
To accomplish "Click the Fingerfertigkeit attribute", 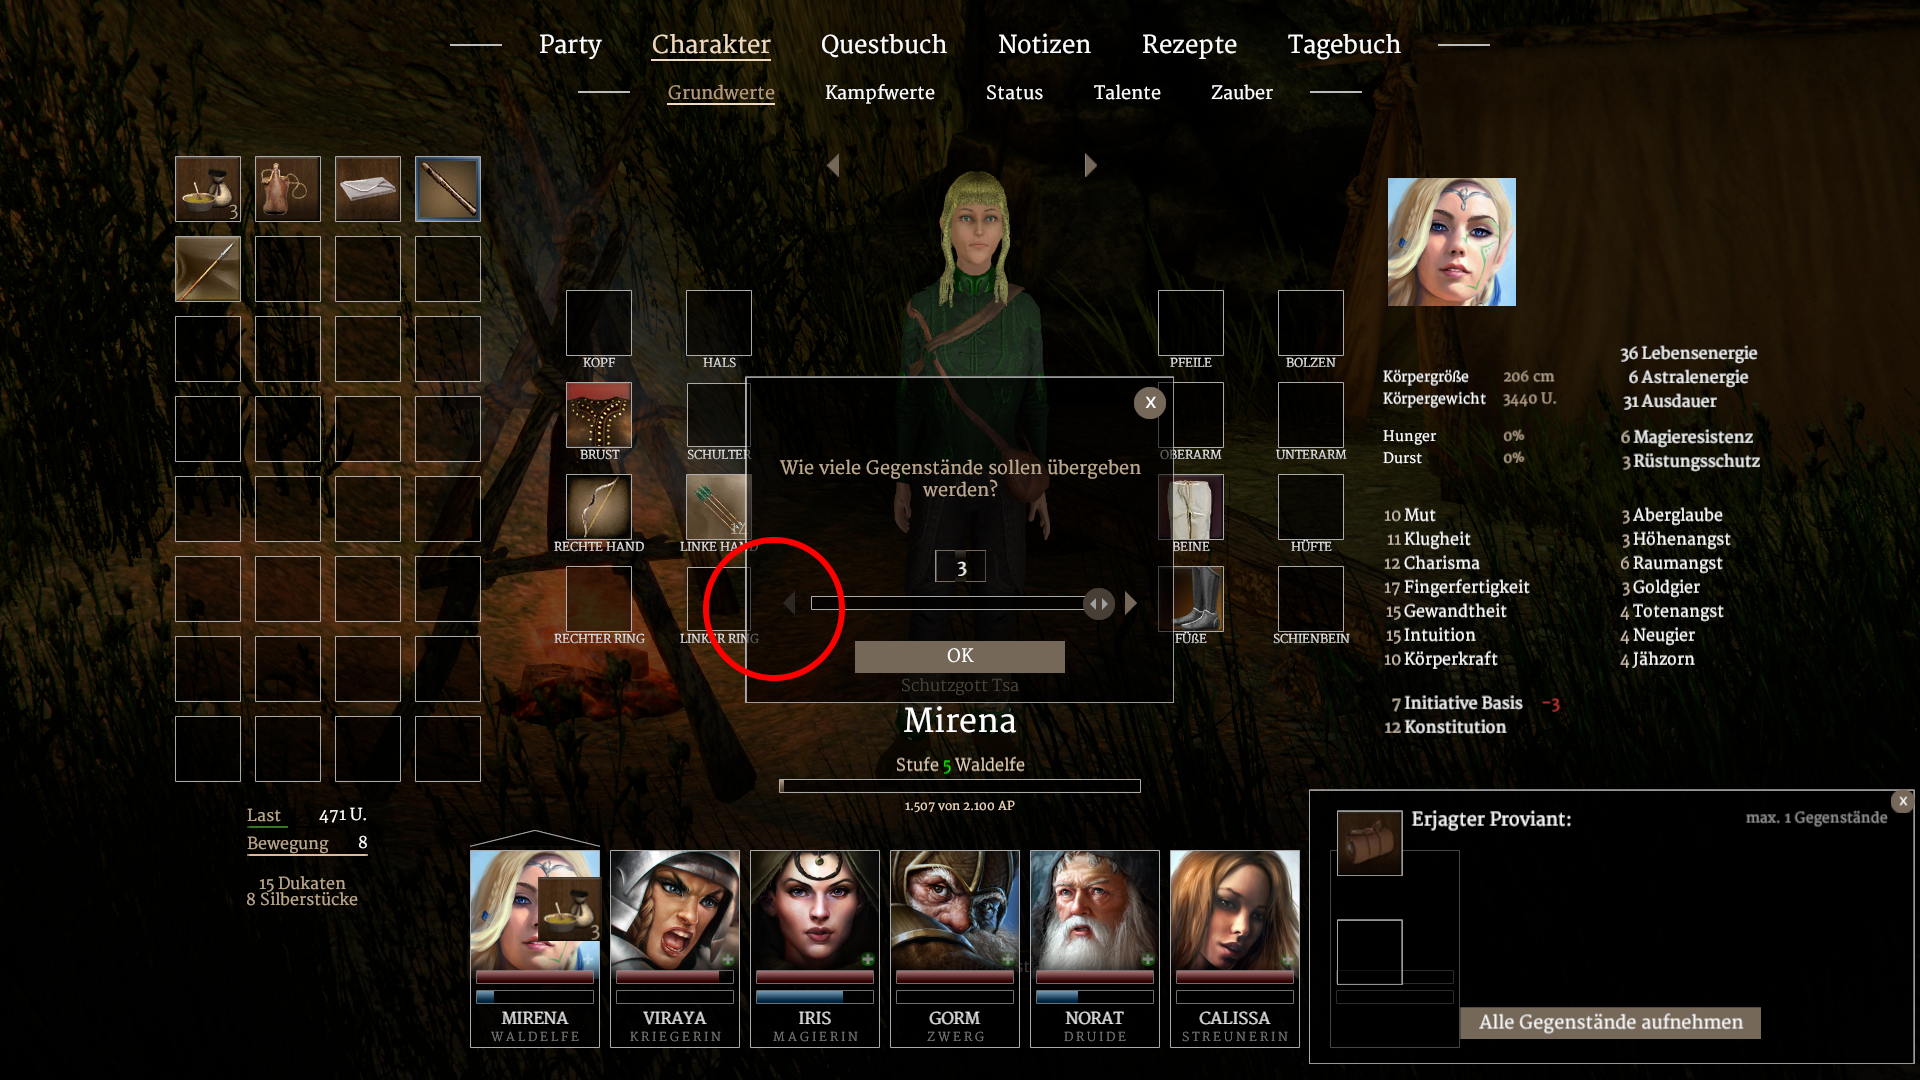I will [x=1456, y=587].
